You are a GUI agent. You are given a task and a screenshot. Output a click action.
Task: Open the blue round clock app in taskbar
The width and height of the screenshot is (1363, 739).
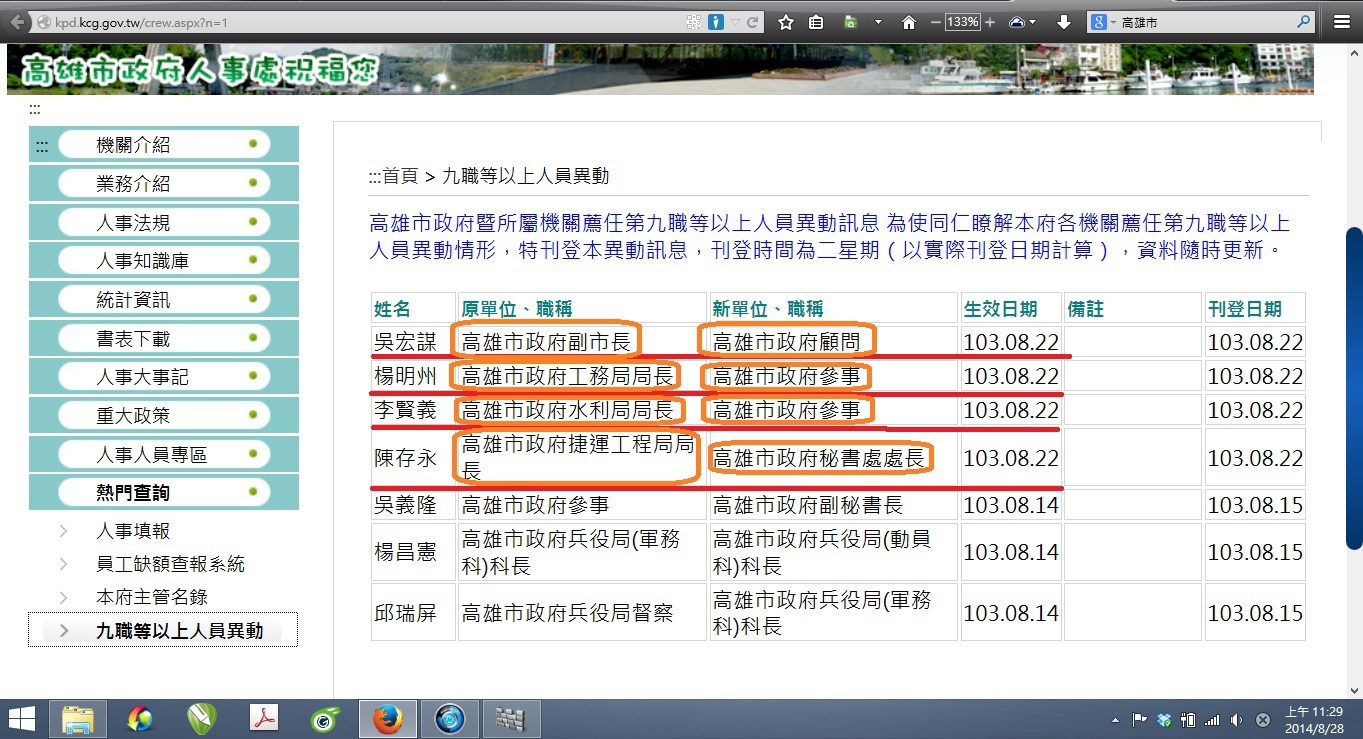(x=449, y=718)
